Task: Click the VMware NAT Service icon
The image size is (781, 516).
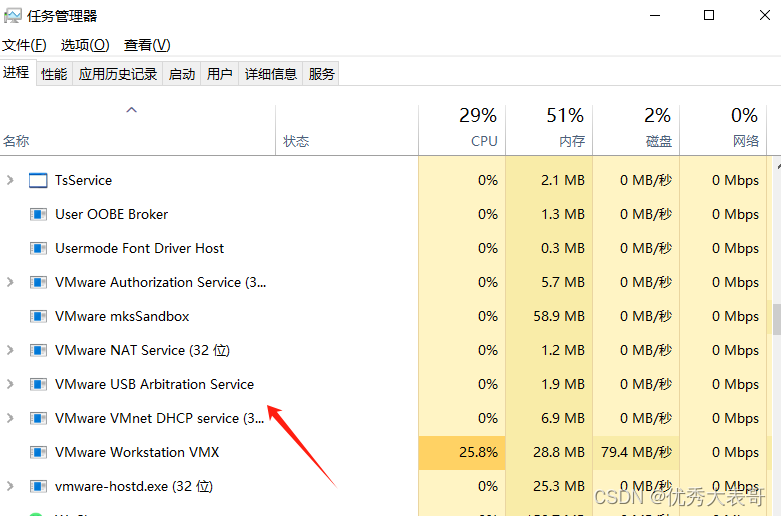Action: click(38, 350)
